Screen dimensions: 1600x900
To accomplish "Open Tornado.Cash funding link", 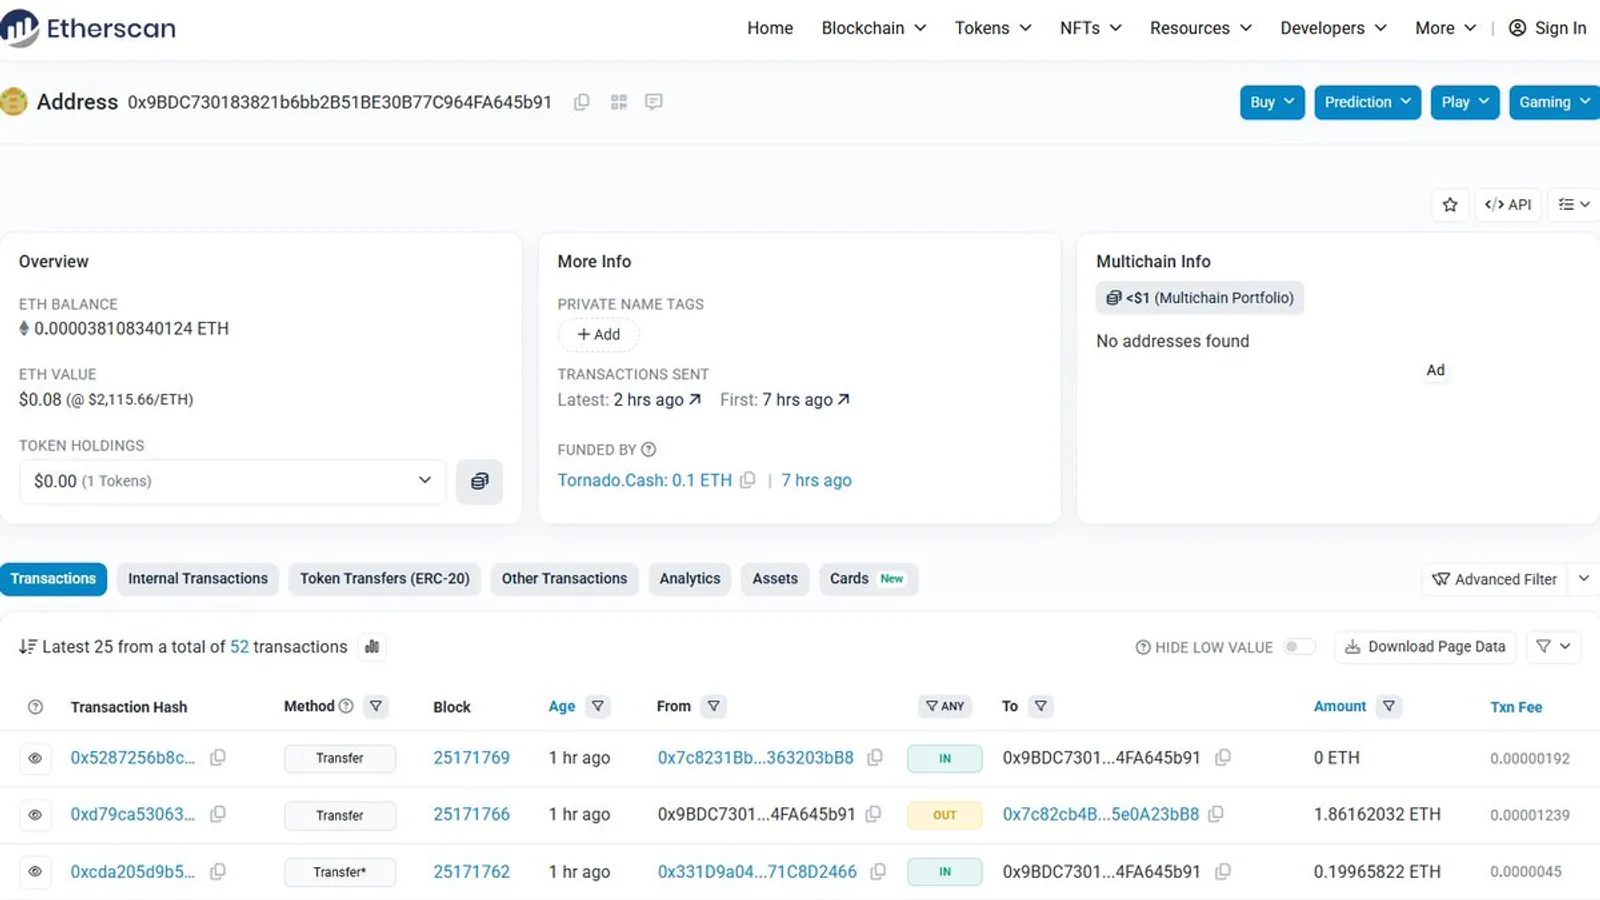I will [644, 480].
